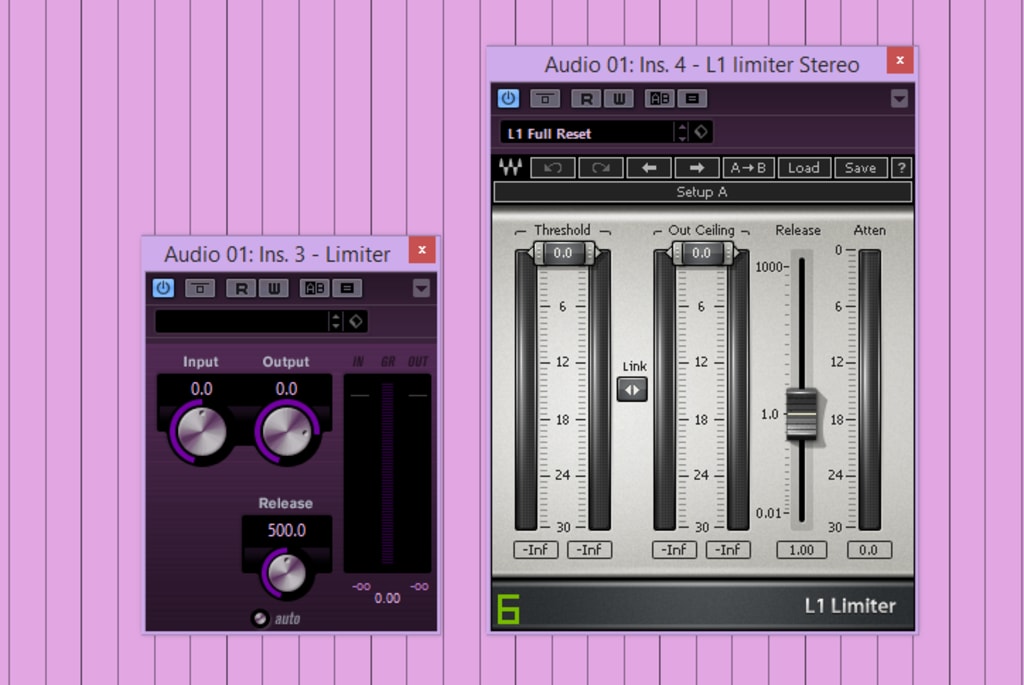
Task: Click right Threshold -Inf peak readout
Action: [x=589, y=550]
